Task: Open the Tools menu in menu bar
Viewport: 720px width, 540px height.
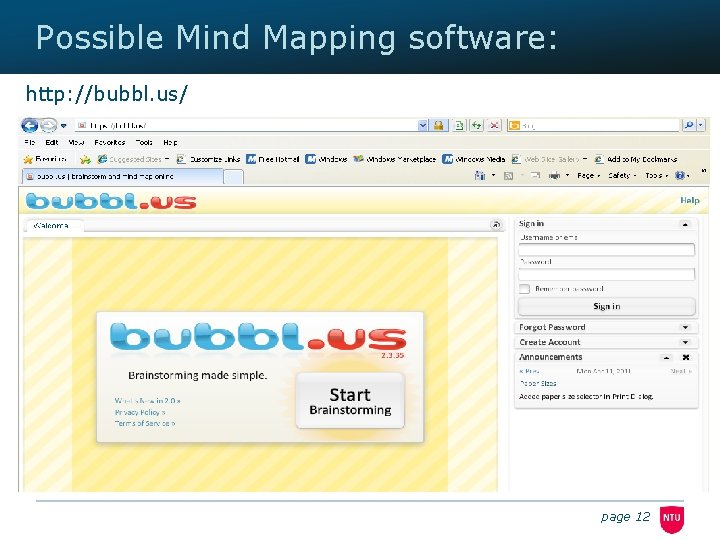Action: click(144, 142)
